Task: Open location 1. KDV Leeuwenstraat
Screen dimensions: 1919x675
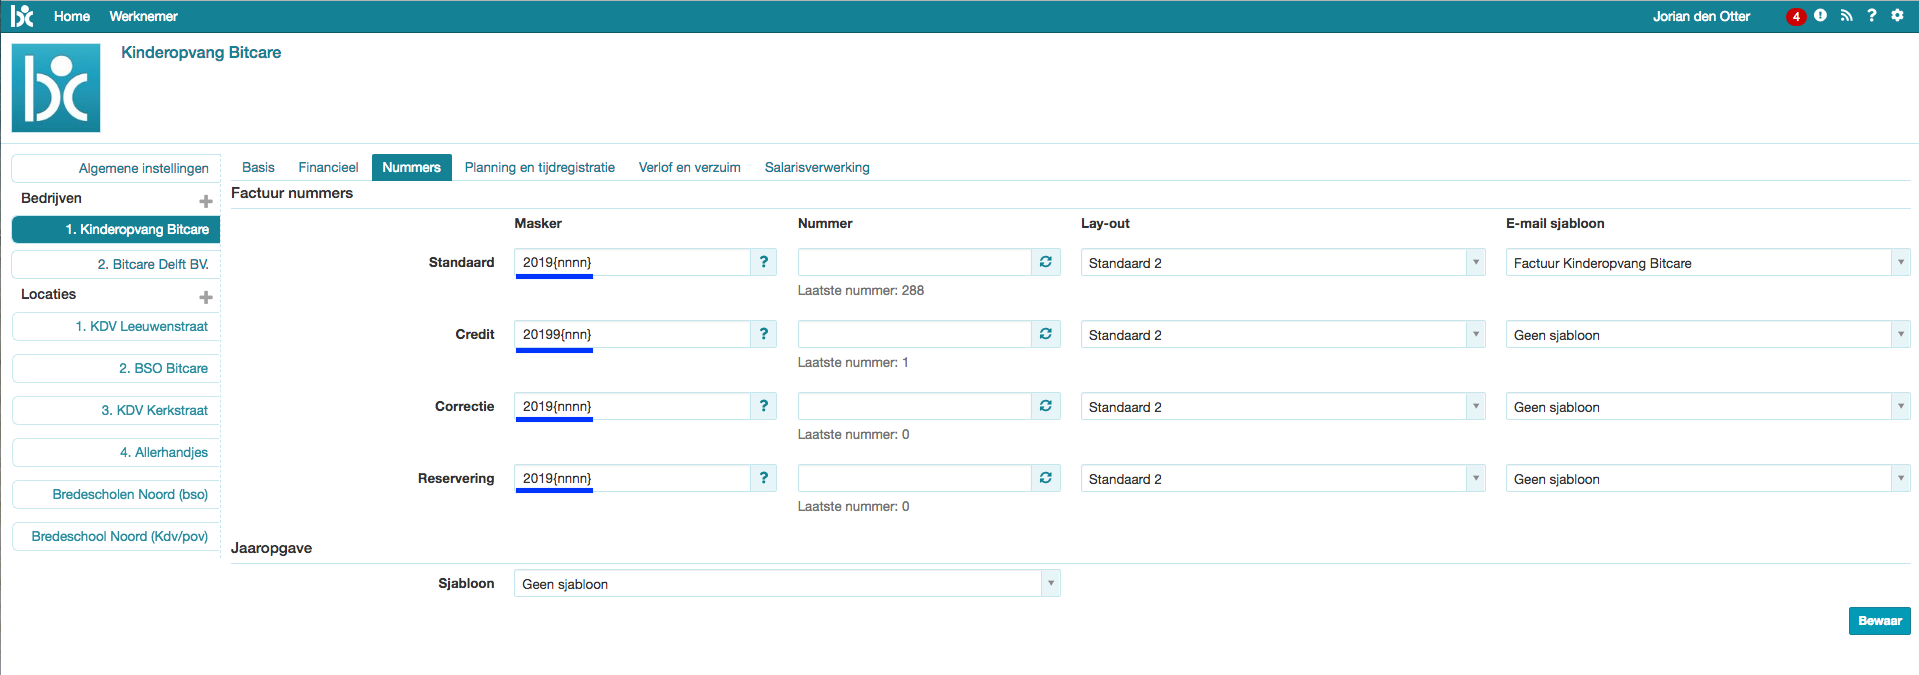Action: tap(116, 326)
